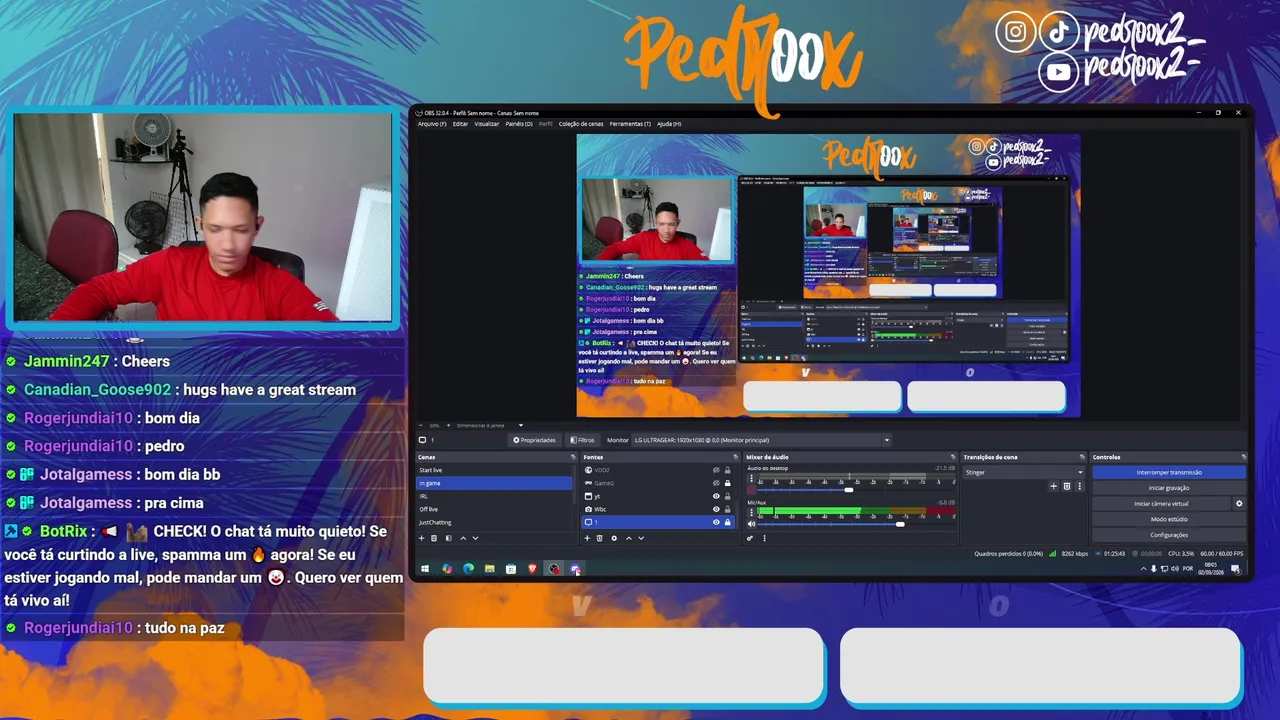Undock the Transições de cena panel
Image resolution: width=1280 pixels, height=720 pixels.
1082,457
